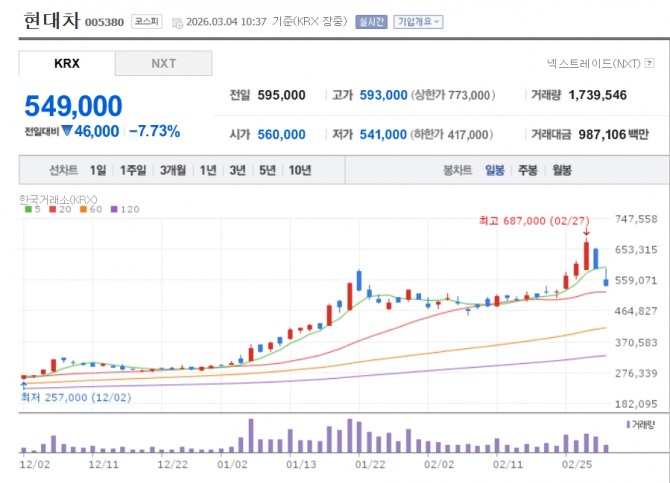Click the blue down-triangle price change indicator
670x483 pixels.
pos(67,131)
